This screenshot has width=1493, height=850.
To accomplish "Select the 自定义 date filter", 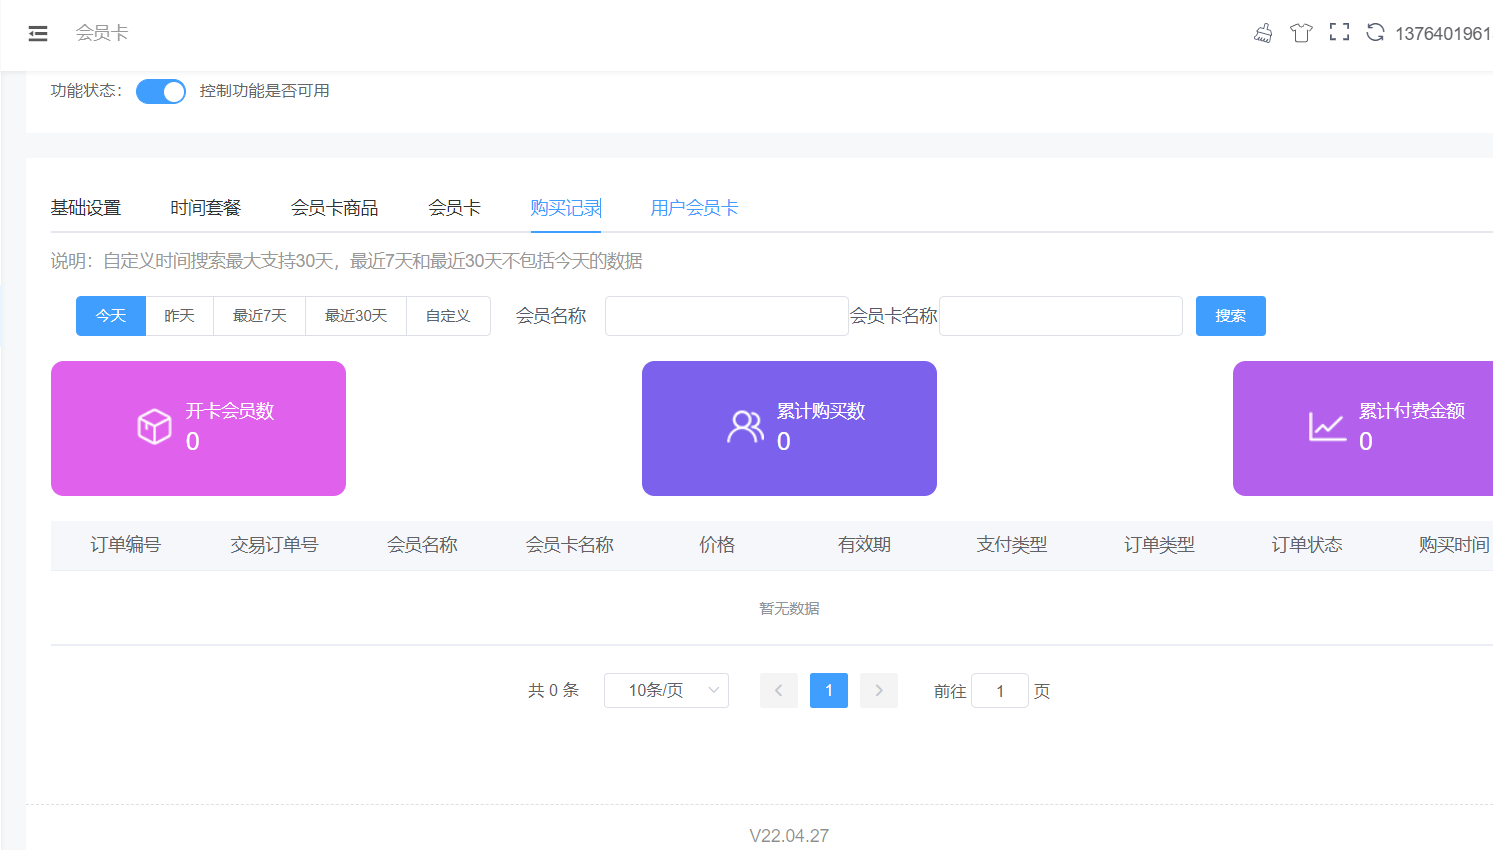I will pos(448,316).
